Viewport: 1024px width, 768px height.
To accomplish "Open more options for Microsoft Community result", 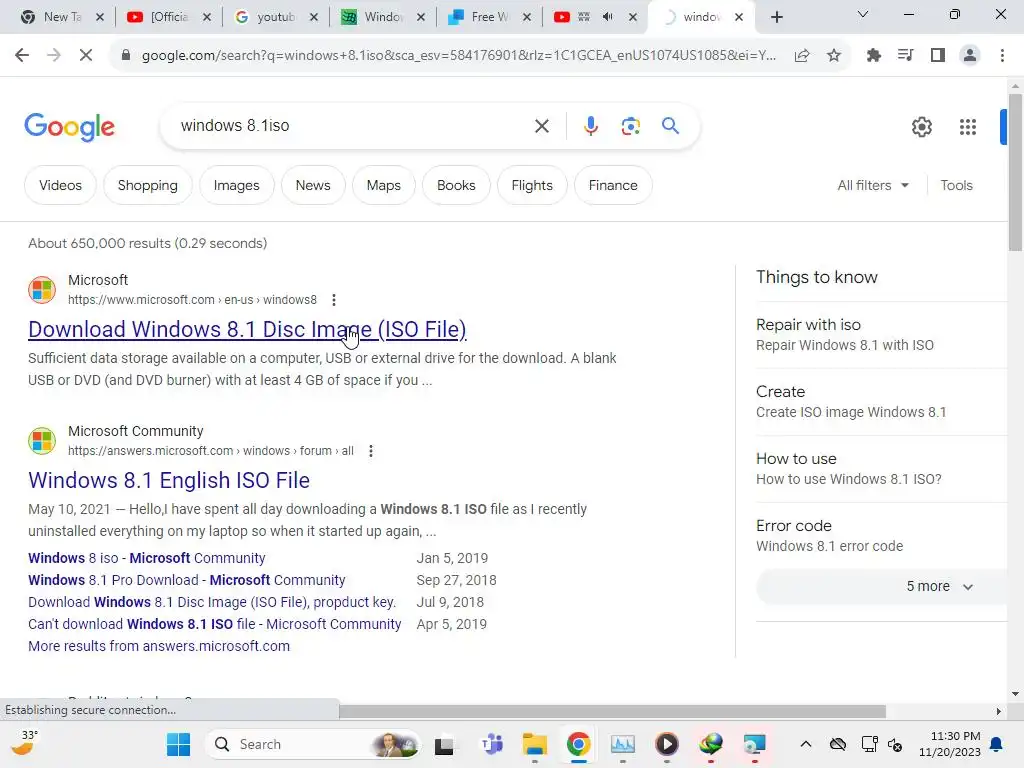I will pyautogui.click(x=371, y=451).
